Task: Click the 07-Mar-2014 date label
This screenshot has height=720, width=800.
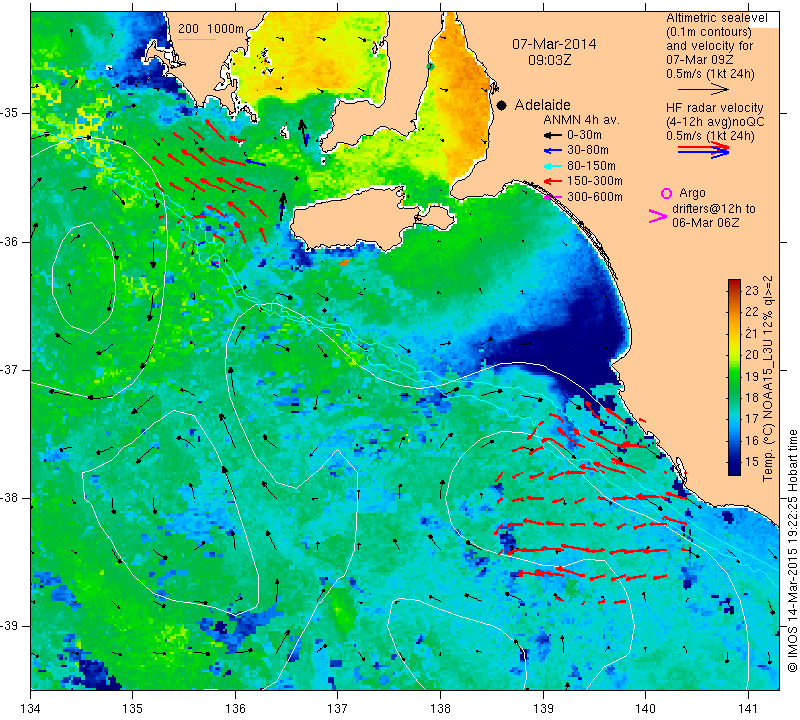Action: point(554,44)
